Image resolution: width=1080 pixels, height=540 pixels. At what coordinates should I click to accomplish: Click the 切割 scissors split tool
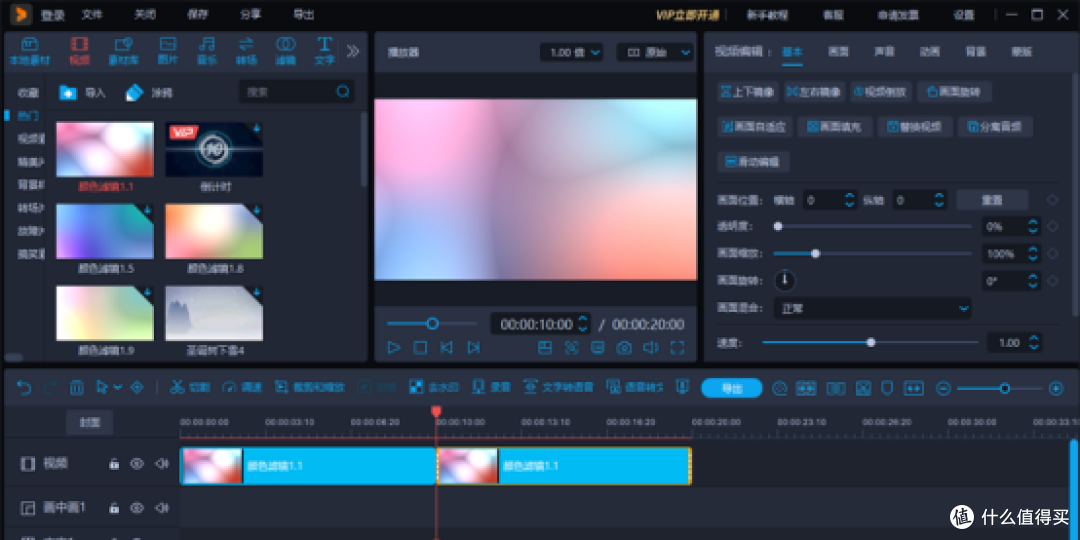tap(189, 388)
